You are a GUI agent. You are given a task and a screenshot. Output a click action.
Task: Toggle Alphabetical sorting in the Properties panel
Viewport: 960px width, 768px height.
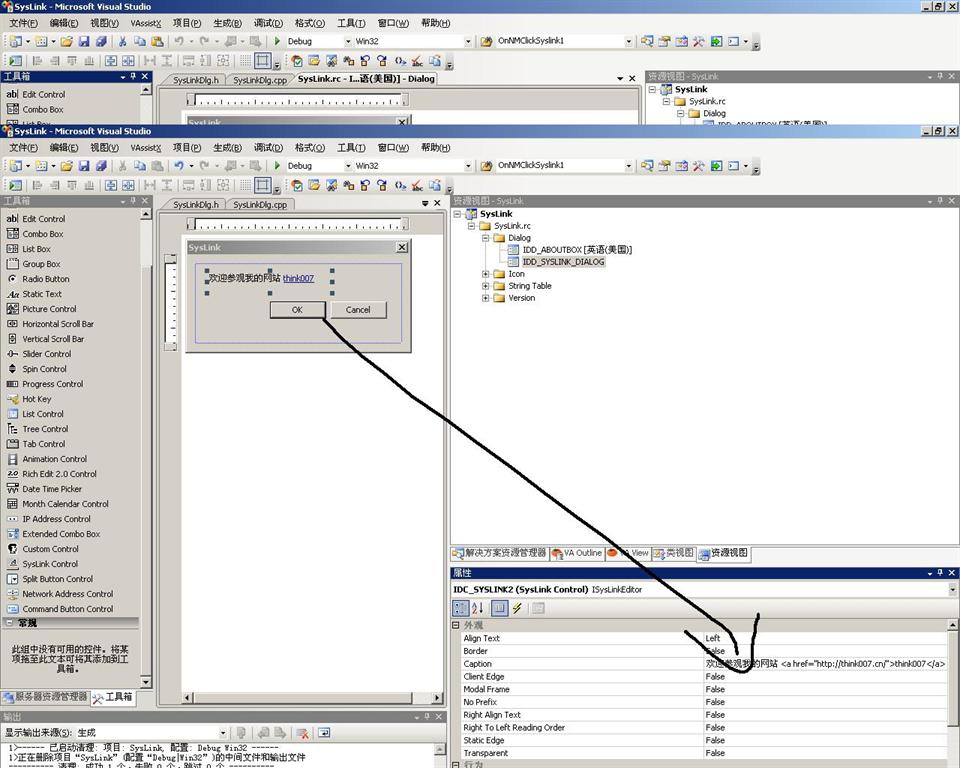pyautogui.click(x=477, y=608)
